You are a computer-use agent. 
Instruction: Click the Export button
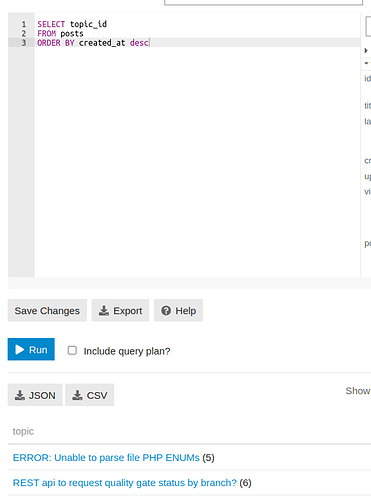click(x=120, y=310)
